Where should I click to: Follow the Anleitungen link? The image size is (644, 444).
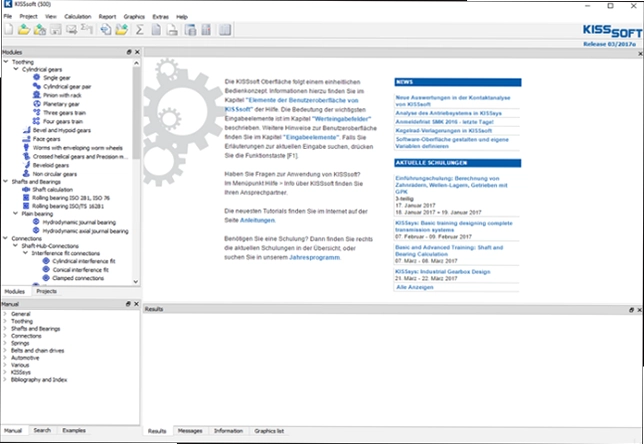(257, 220)
